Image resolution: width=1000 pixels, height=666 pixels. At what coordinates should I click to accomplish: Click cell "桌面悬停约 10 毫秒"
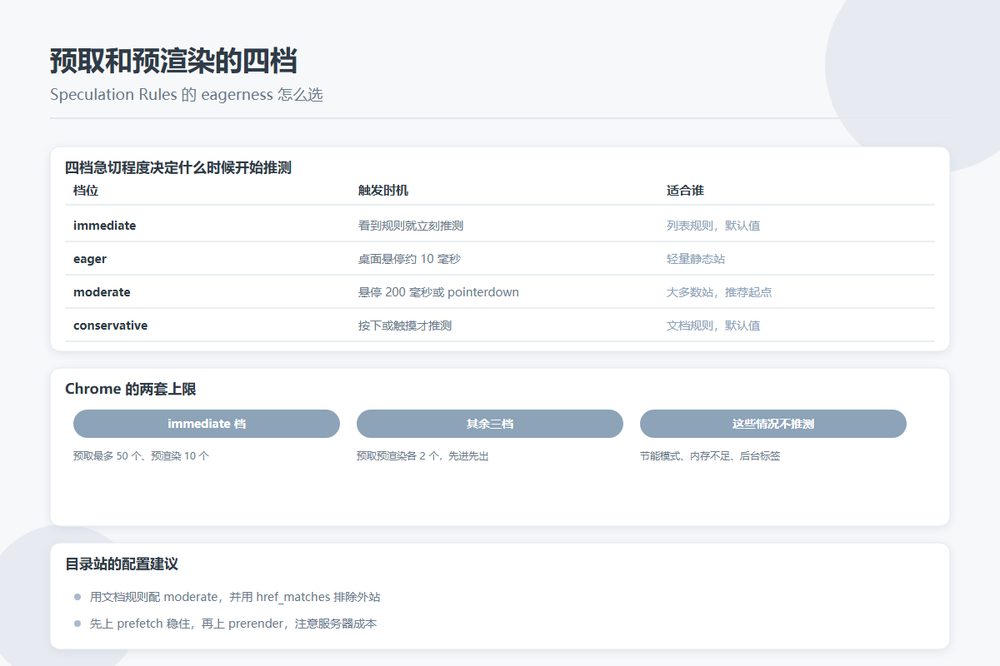[409, 258]
